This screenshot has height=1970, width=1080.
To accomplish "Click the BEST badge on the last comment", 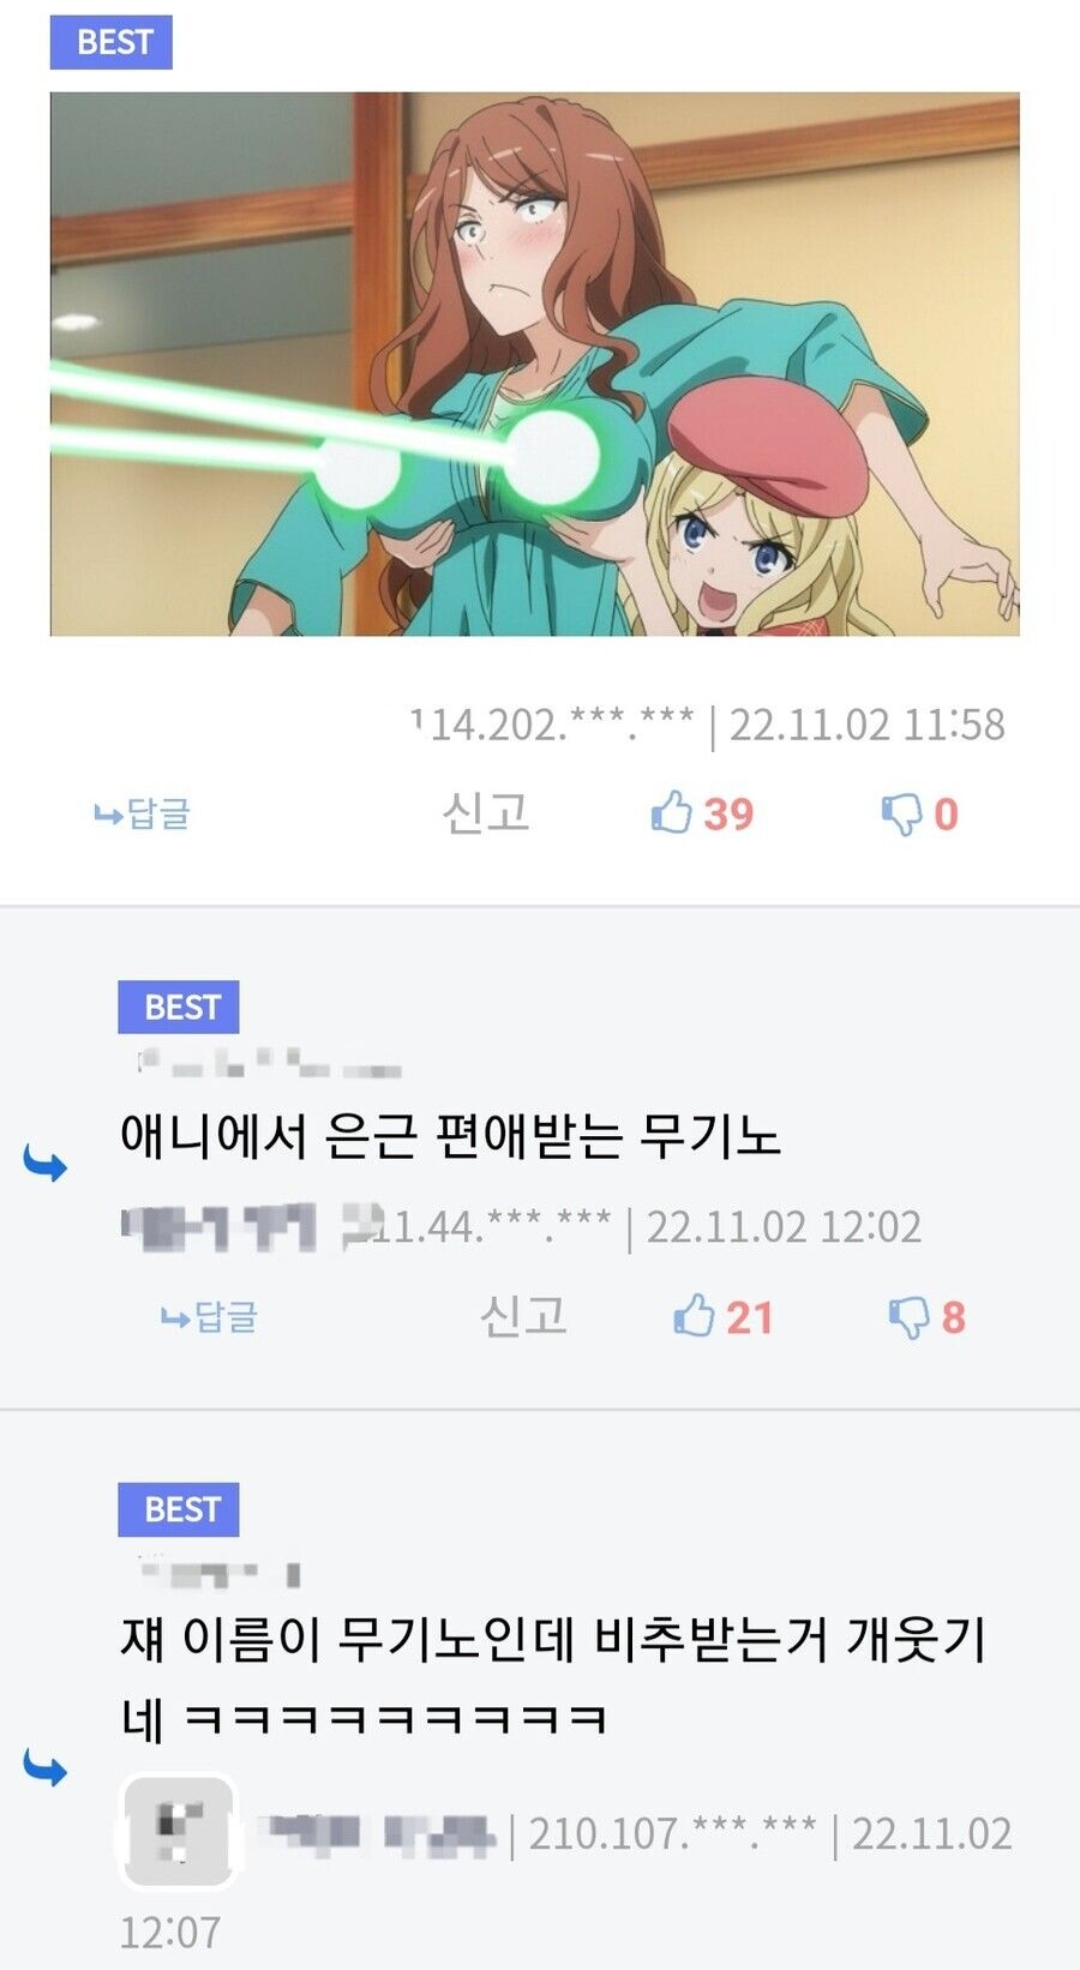I will [178, 1509].
